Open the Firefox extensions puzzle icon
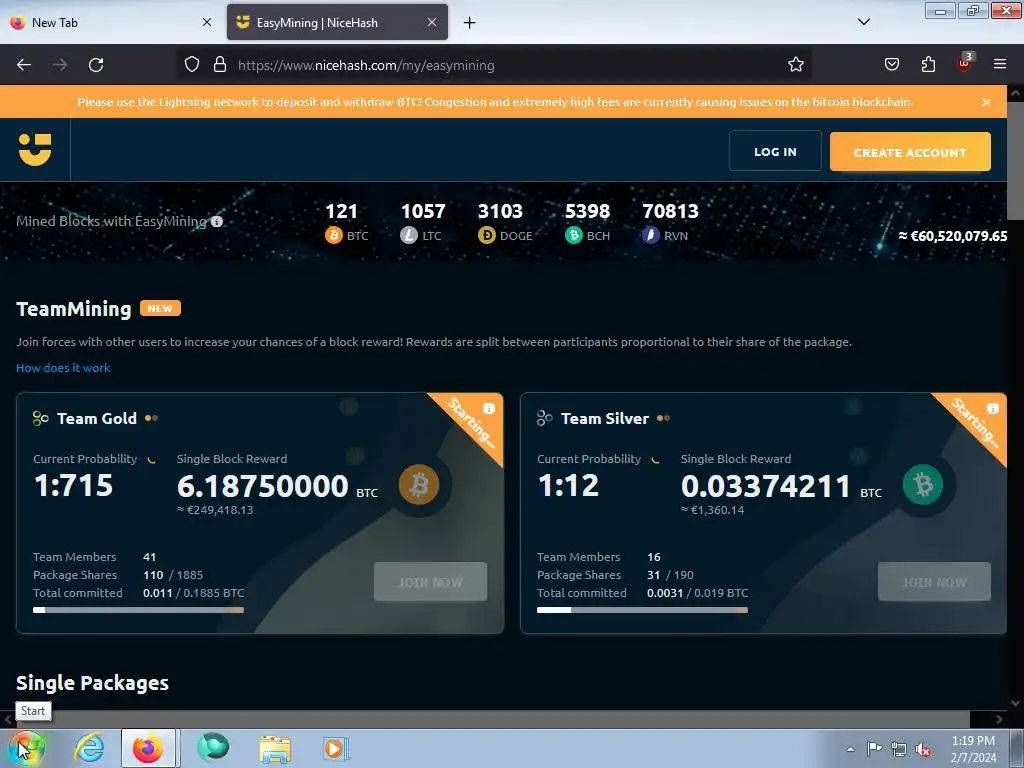This screenshot has height=768, width=1024. click(928, 65)
